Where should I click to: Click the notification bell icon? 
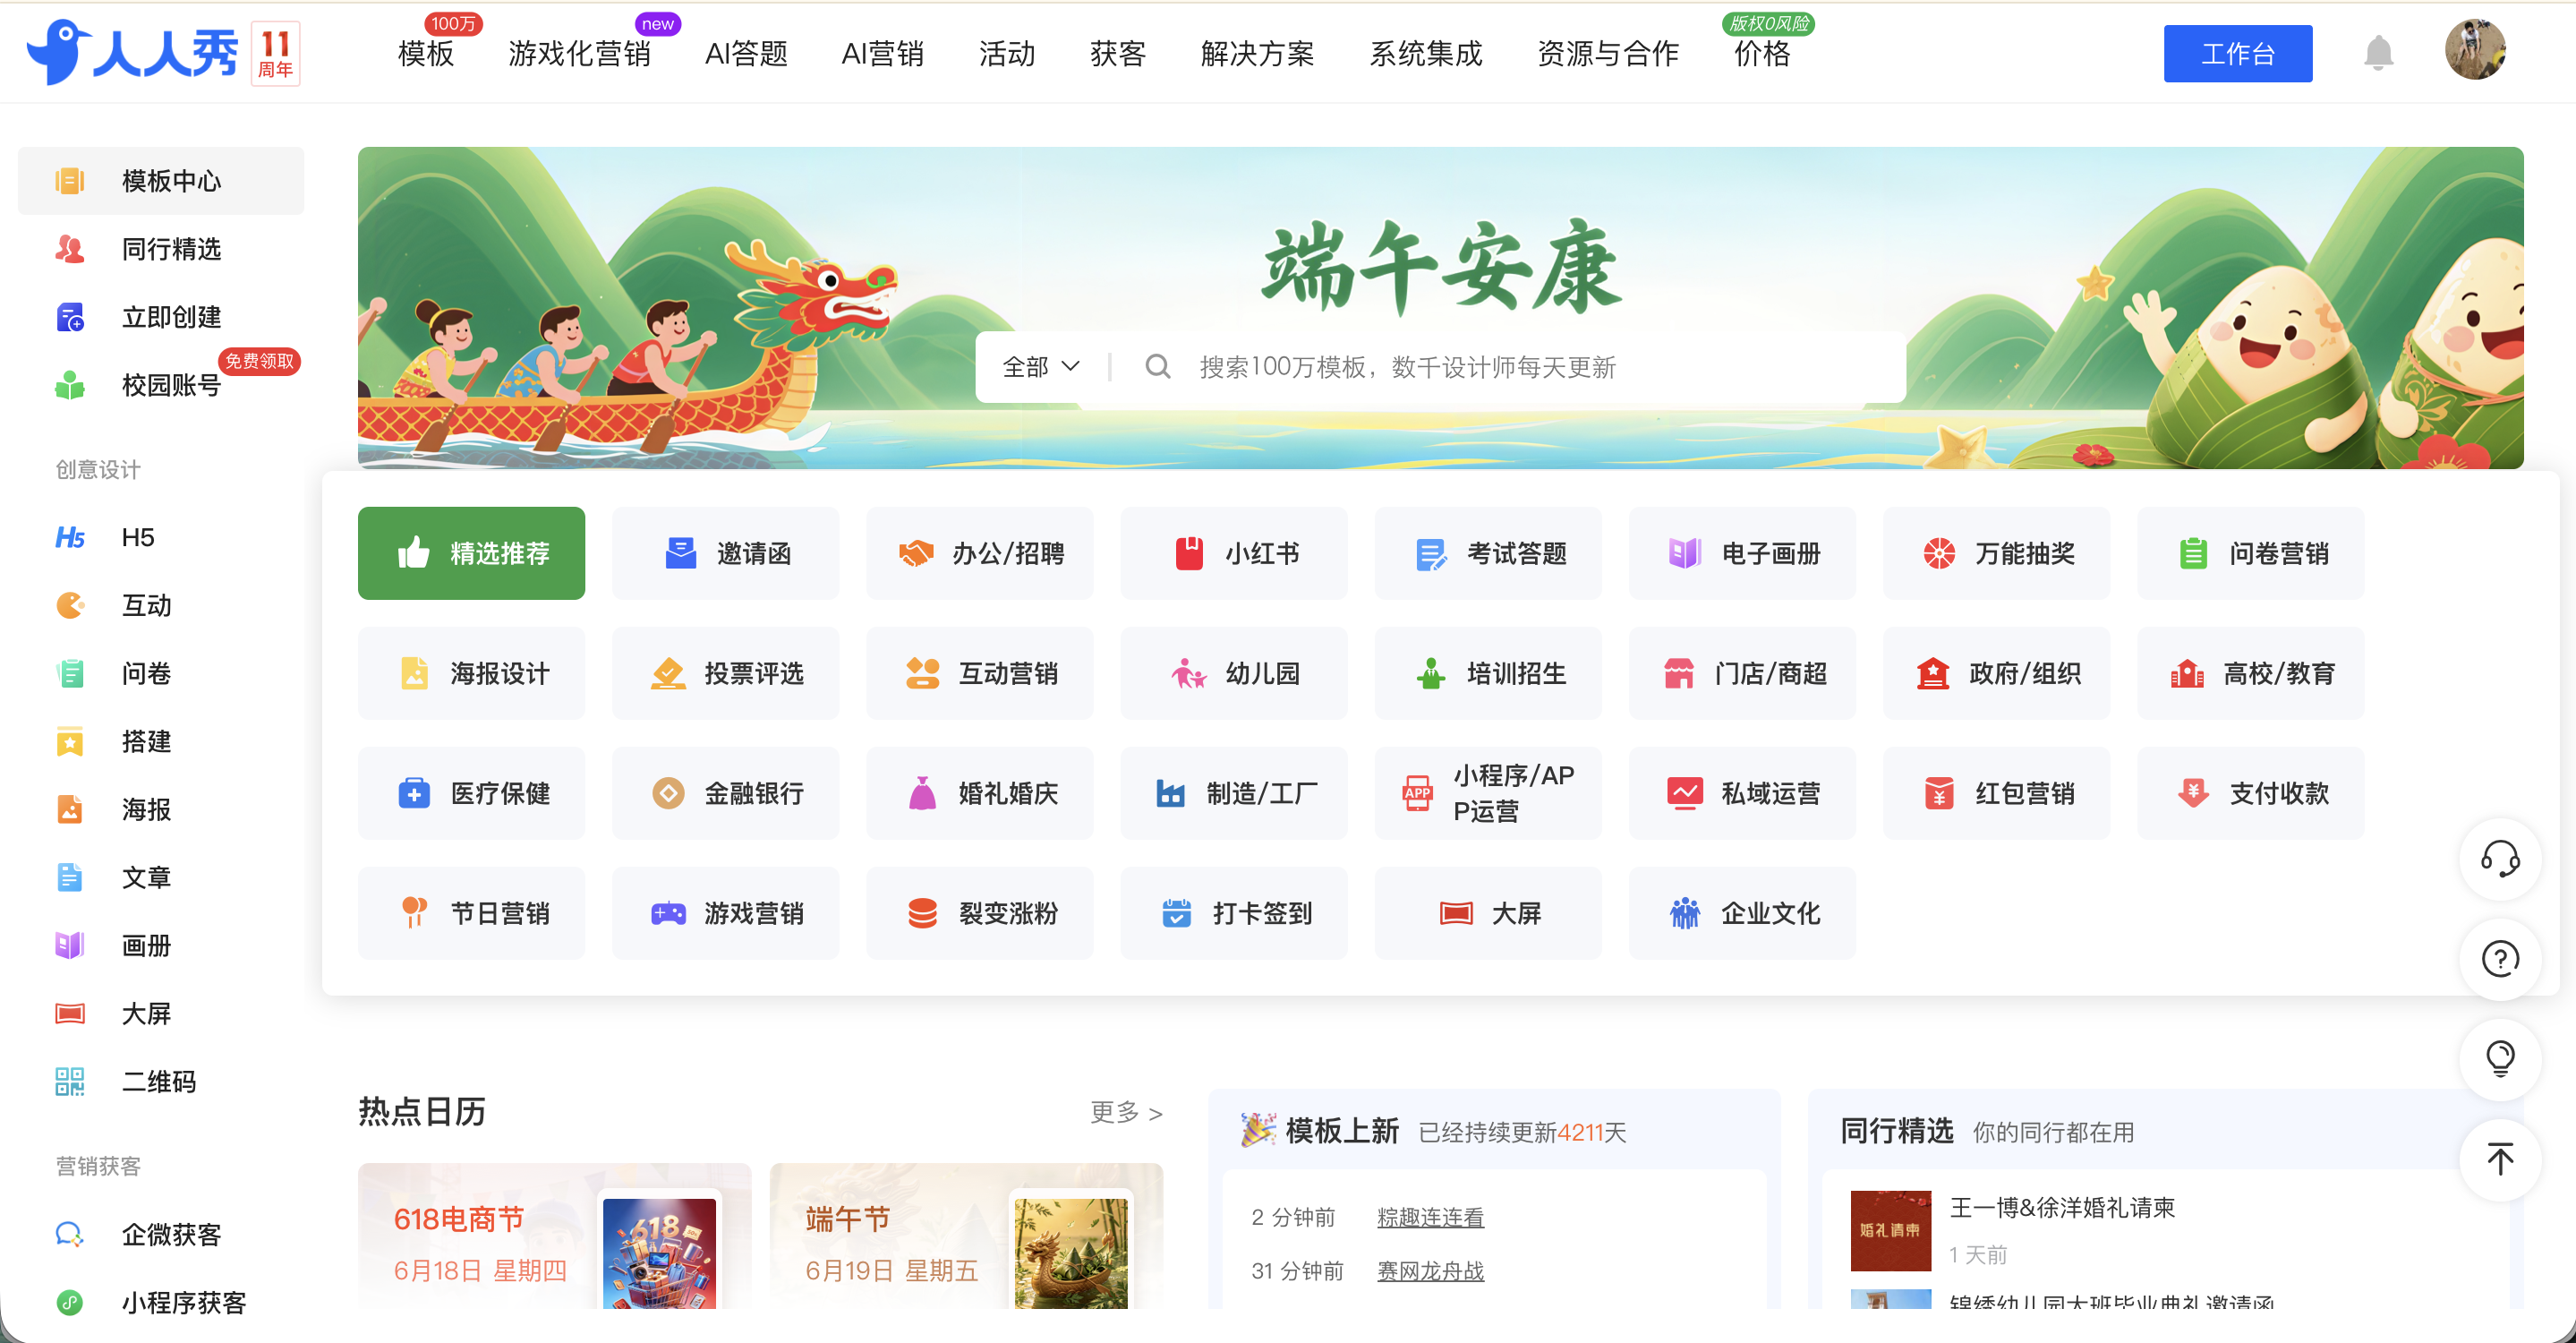tap(2378, 53)
